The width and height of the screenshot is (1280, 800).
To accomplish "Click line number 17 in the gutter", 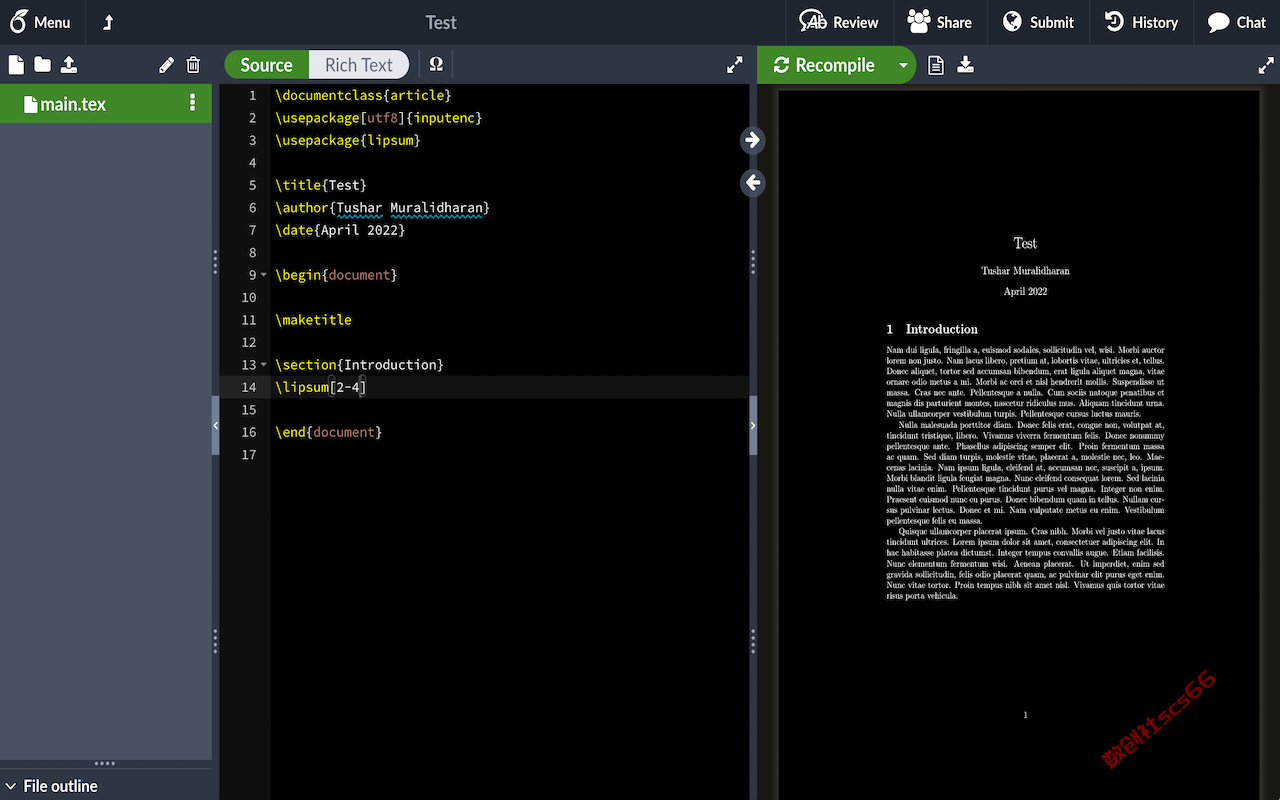I will (x=249, y=455).
